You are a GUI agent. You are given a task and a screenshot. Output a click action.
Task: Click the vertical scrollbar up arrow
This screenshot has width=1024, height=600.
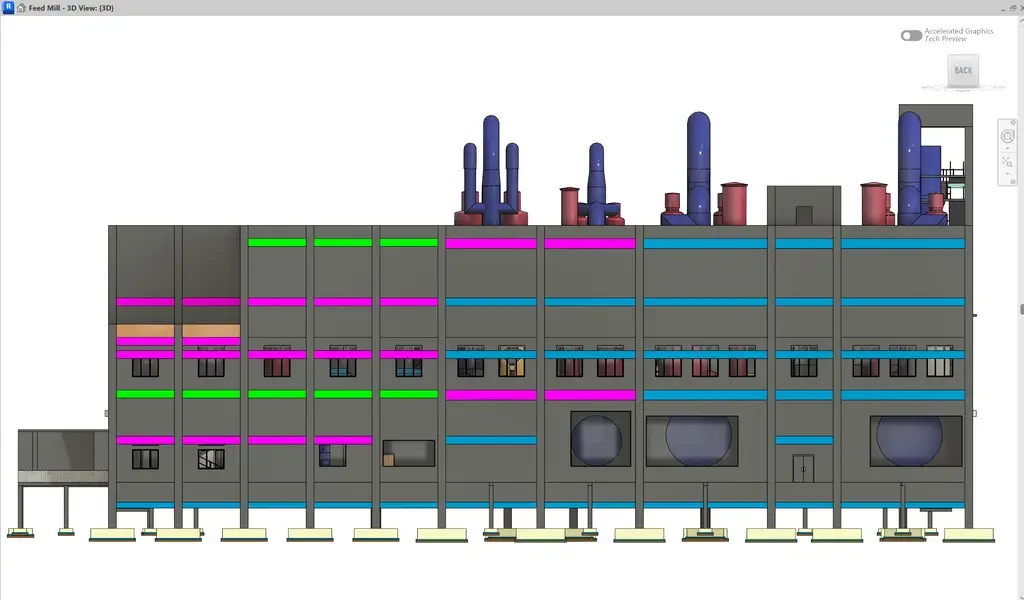[x=1021, y=20]
